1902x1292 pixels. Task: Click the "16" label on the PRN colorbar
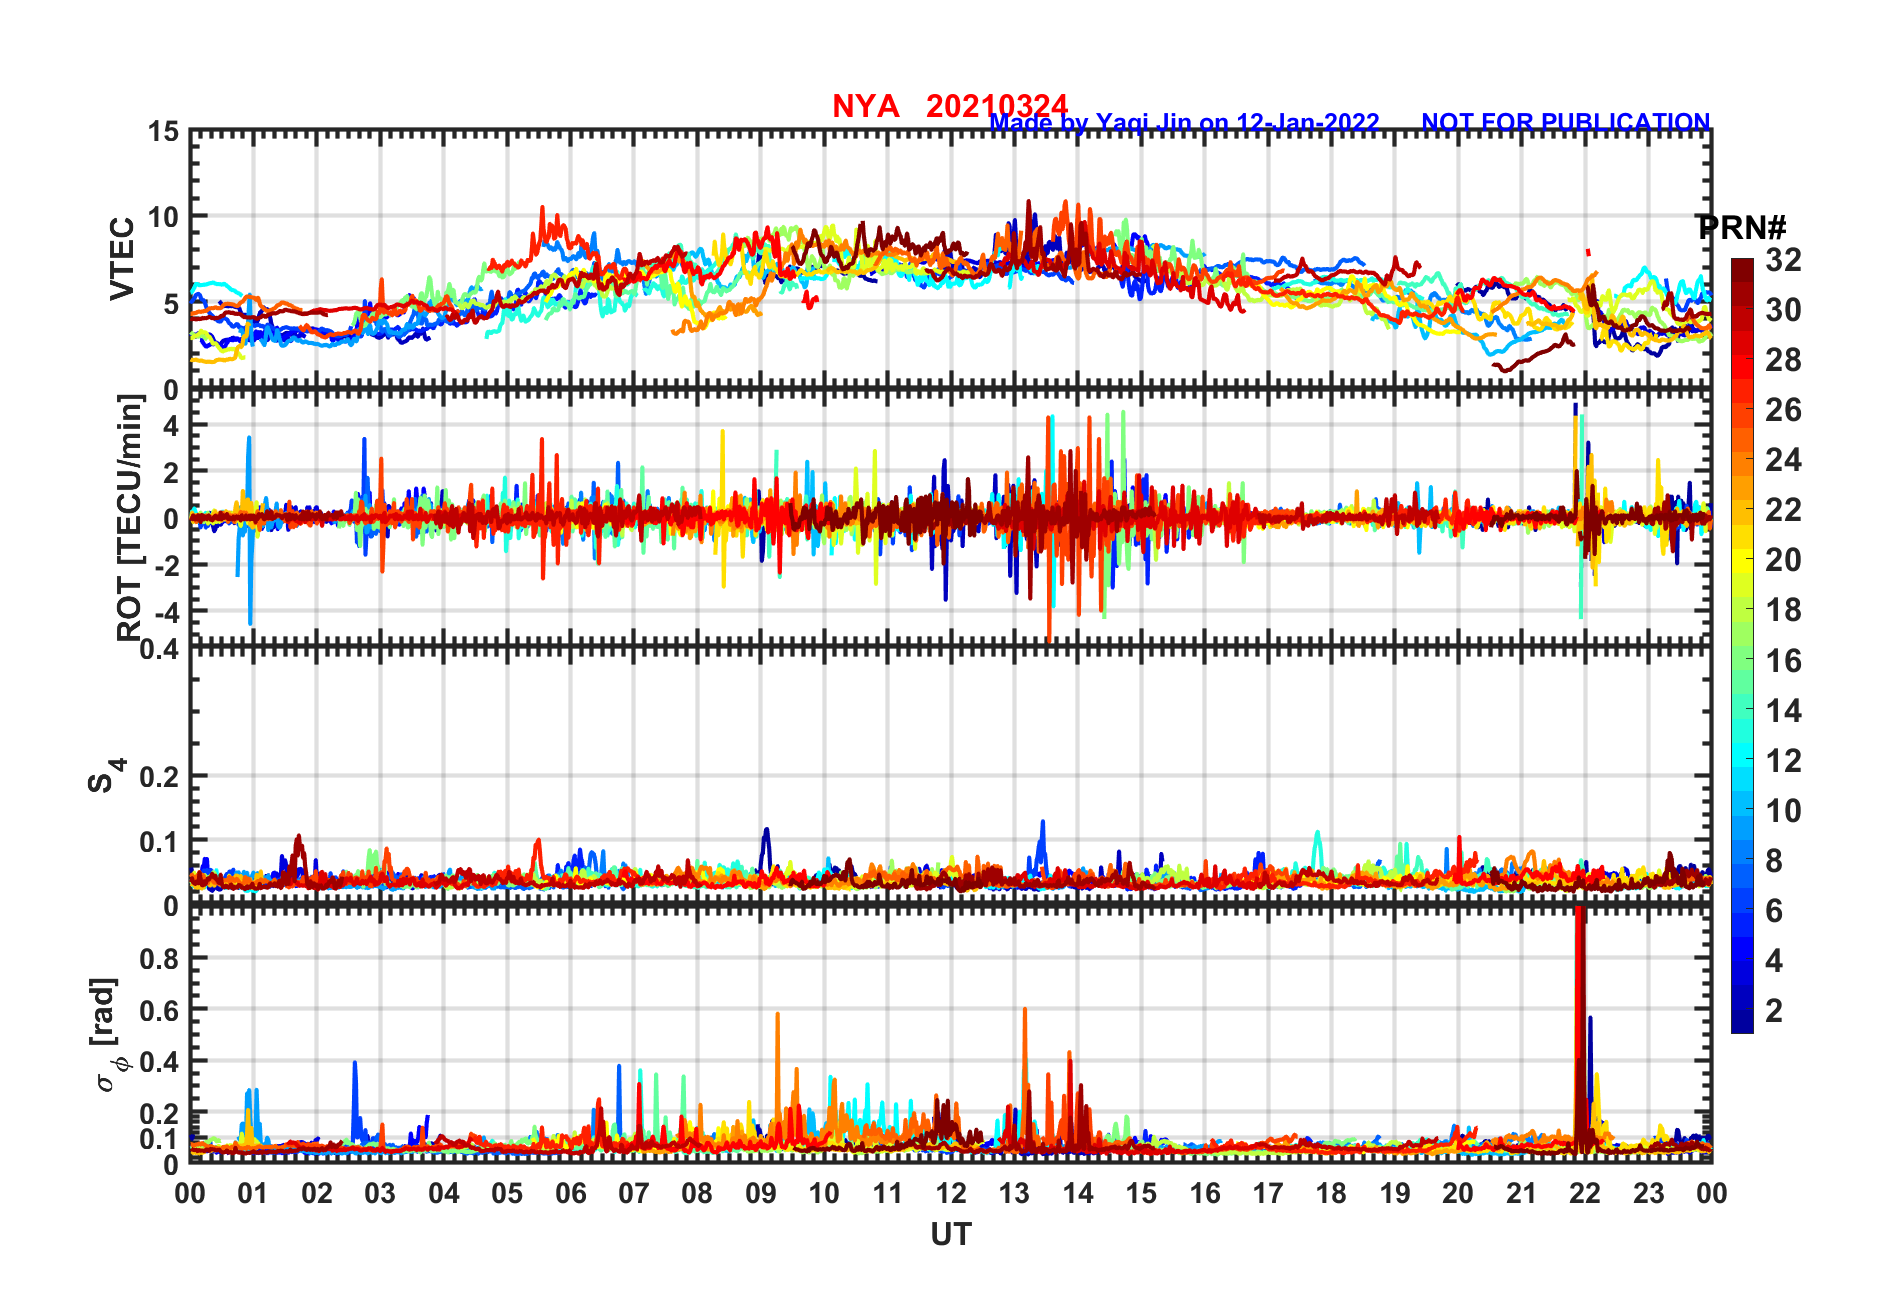(1783, 661)
